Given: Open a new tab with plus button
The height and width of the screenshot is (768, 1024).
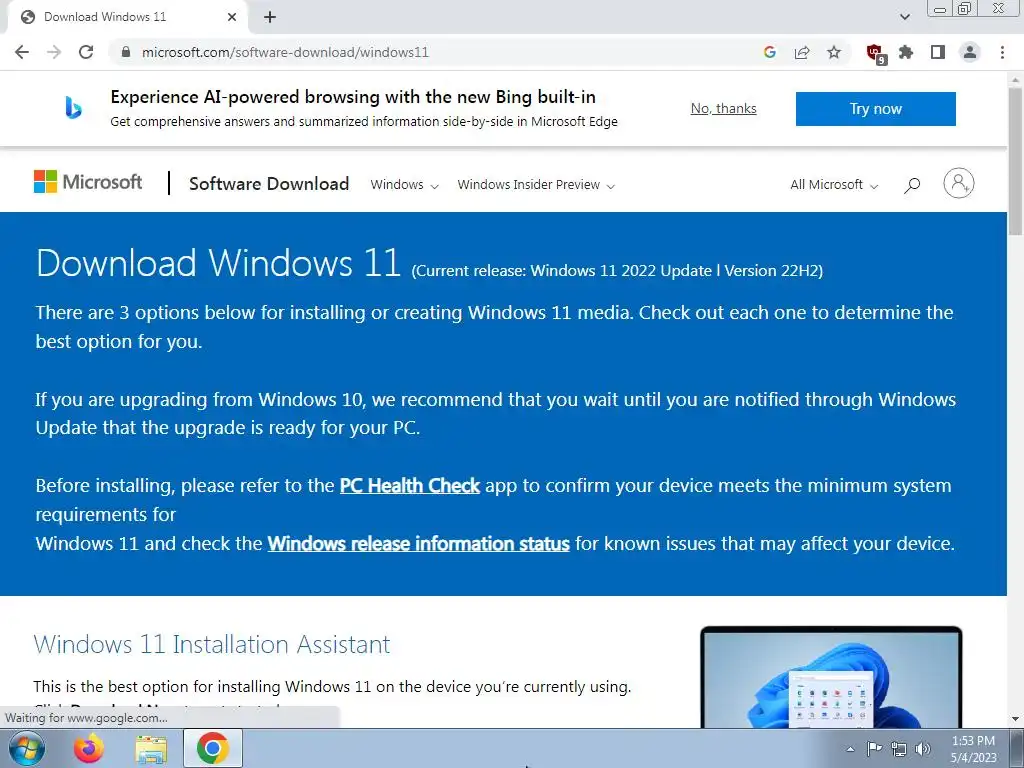Looking at the screenshot, I should tap(270, 18).
